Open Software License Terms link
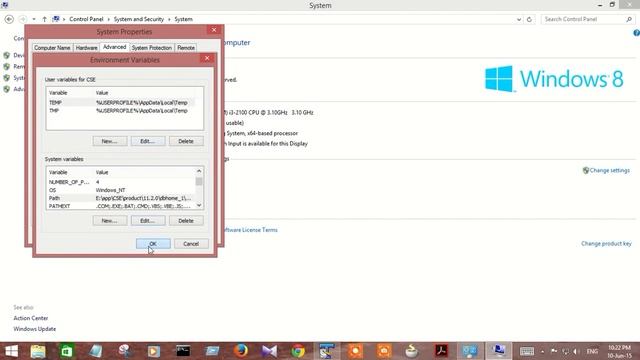This screenshot has width=640, height=360. (x=251, y=230)
